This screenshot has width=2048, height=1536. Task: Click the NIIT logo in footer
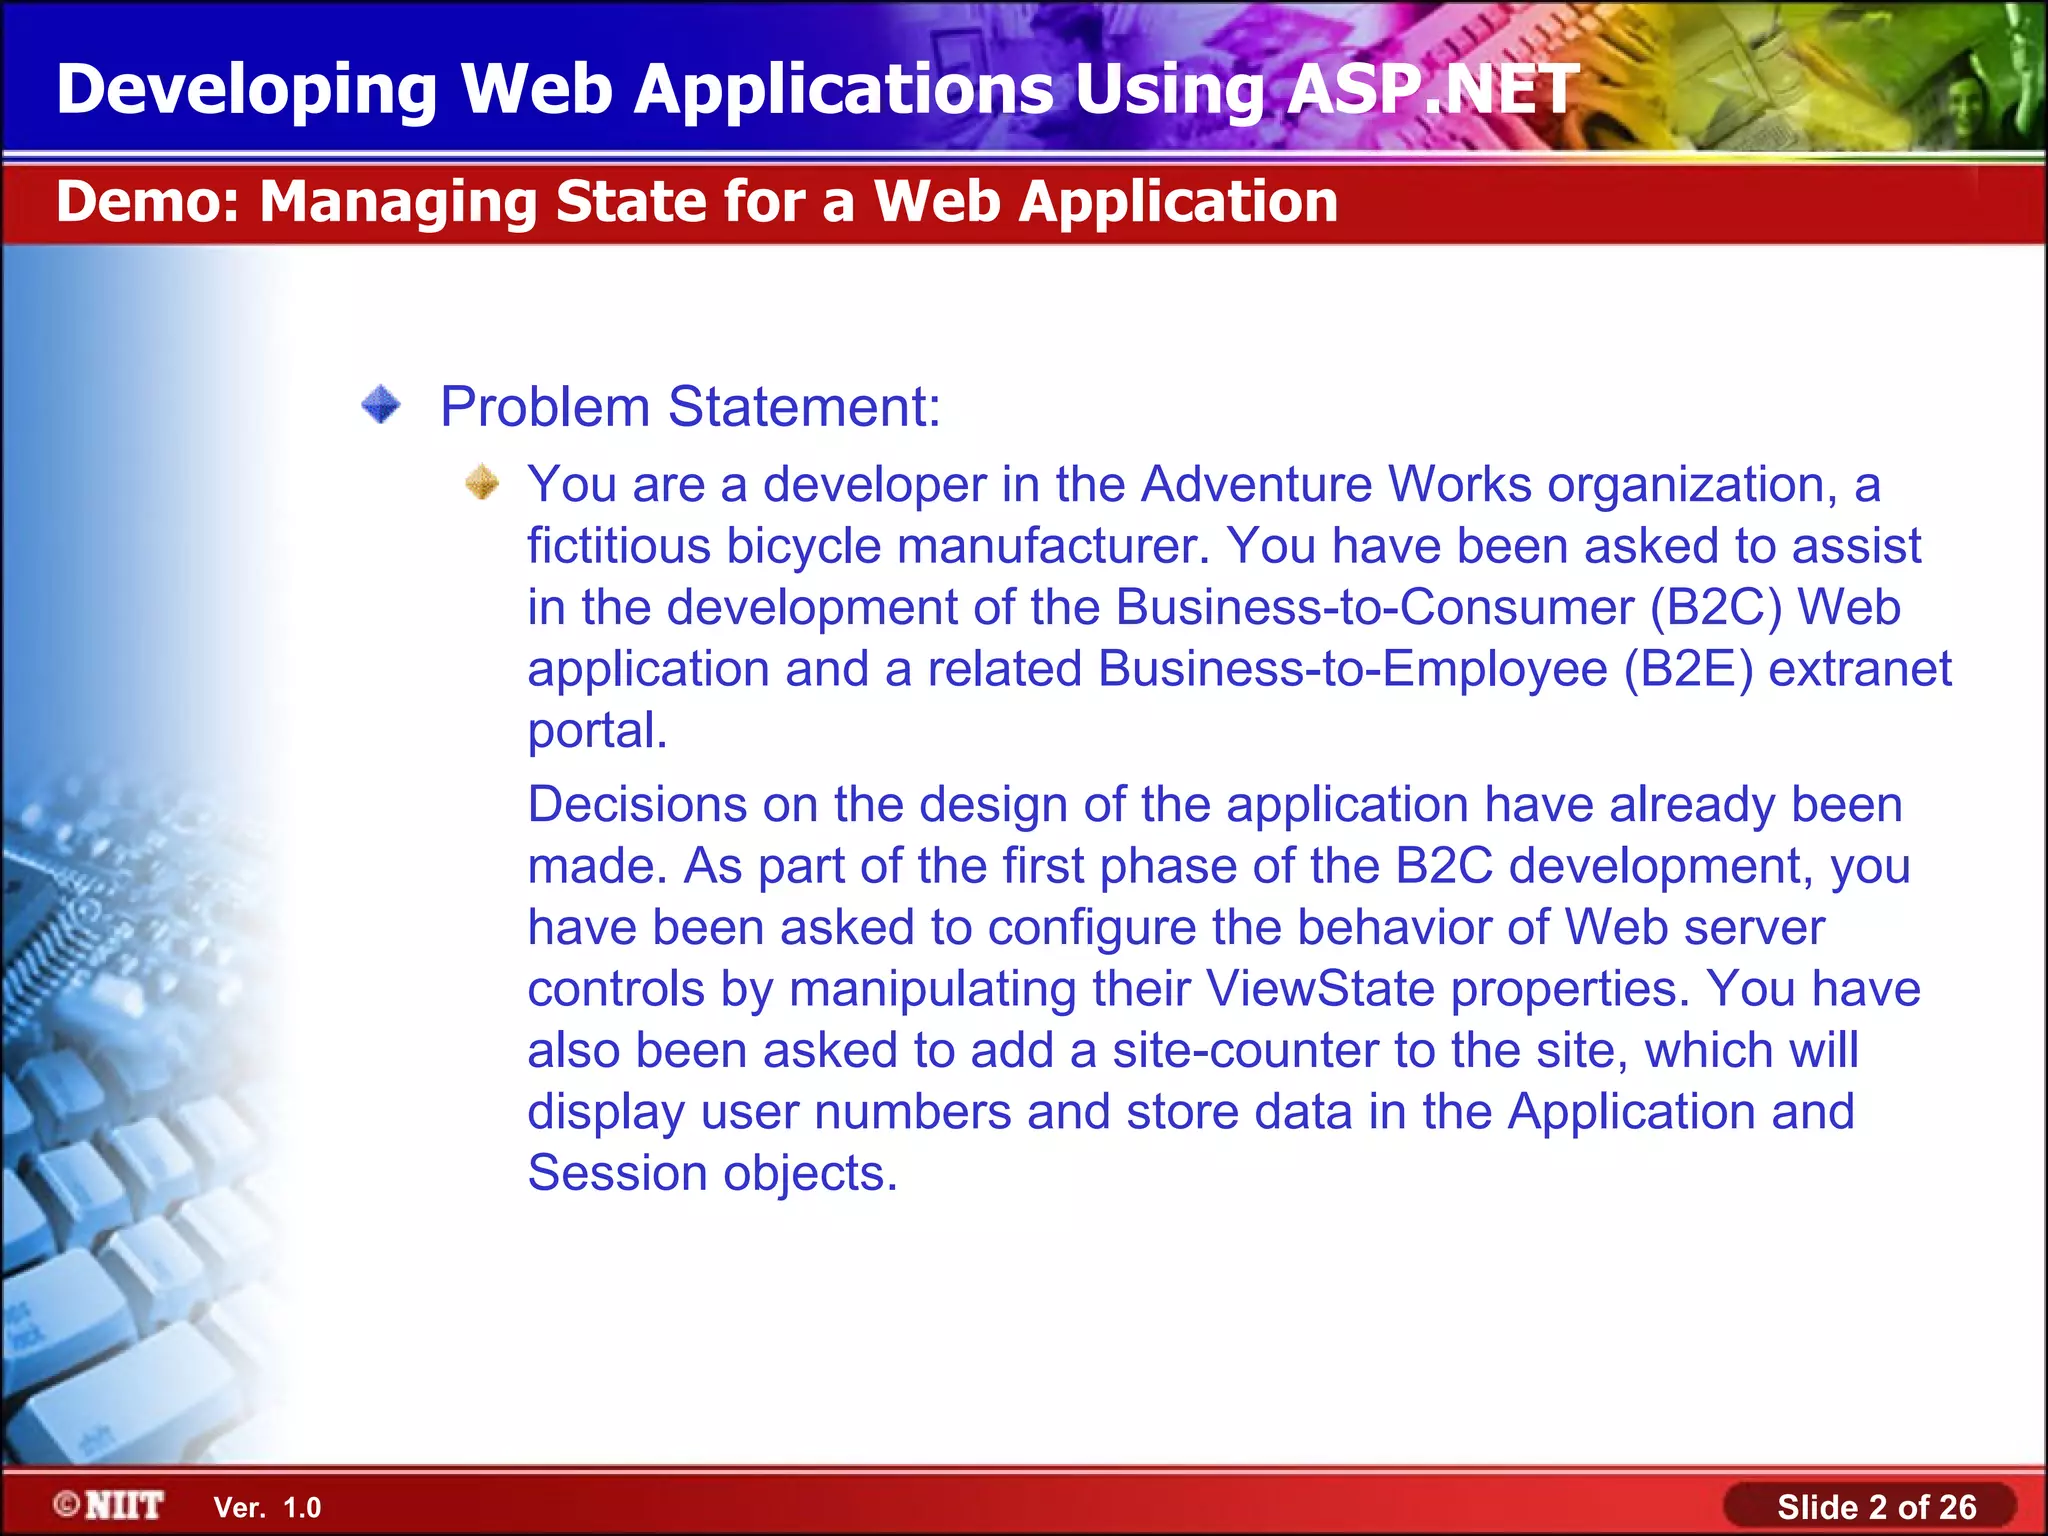tap(124, 1505)
